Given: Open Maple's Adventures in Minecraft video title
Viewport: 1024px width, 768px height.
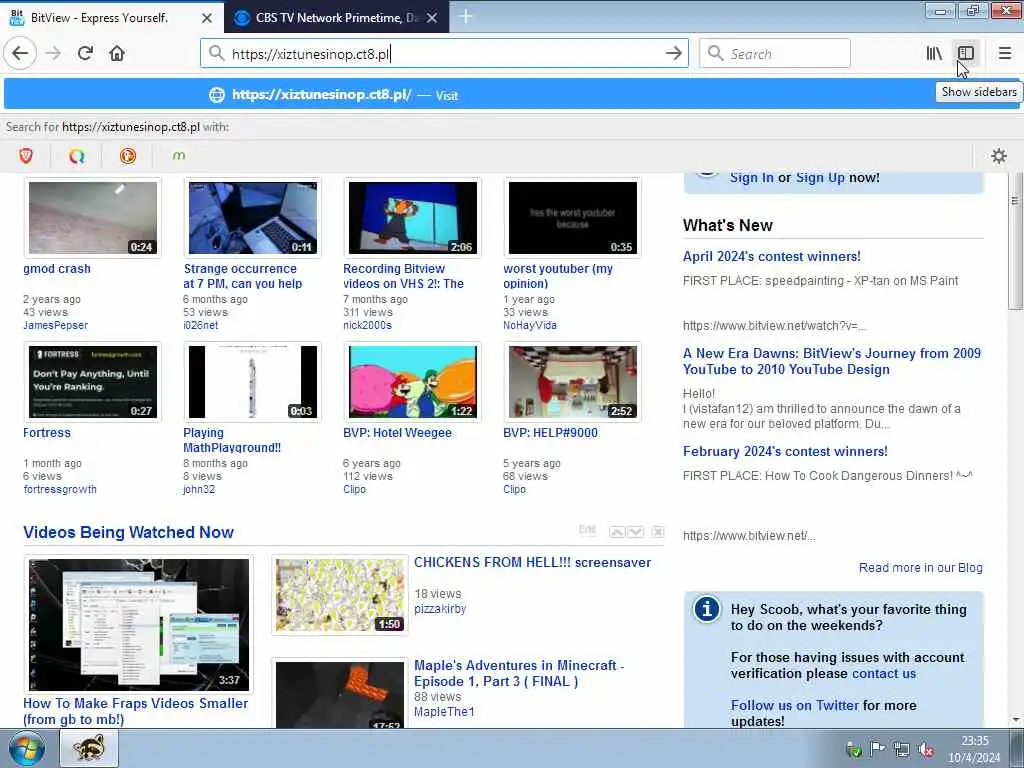Looking at the screenshot, I should pos(519,673).
